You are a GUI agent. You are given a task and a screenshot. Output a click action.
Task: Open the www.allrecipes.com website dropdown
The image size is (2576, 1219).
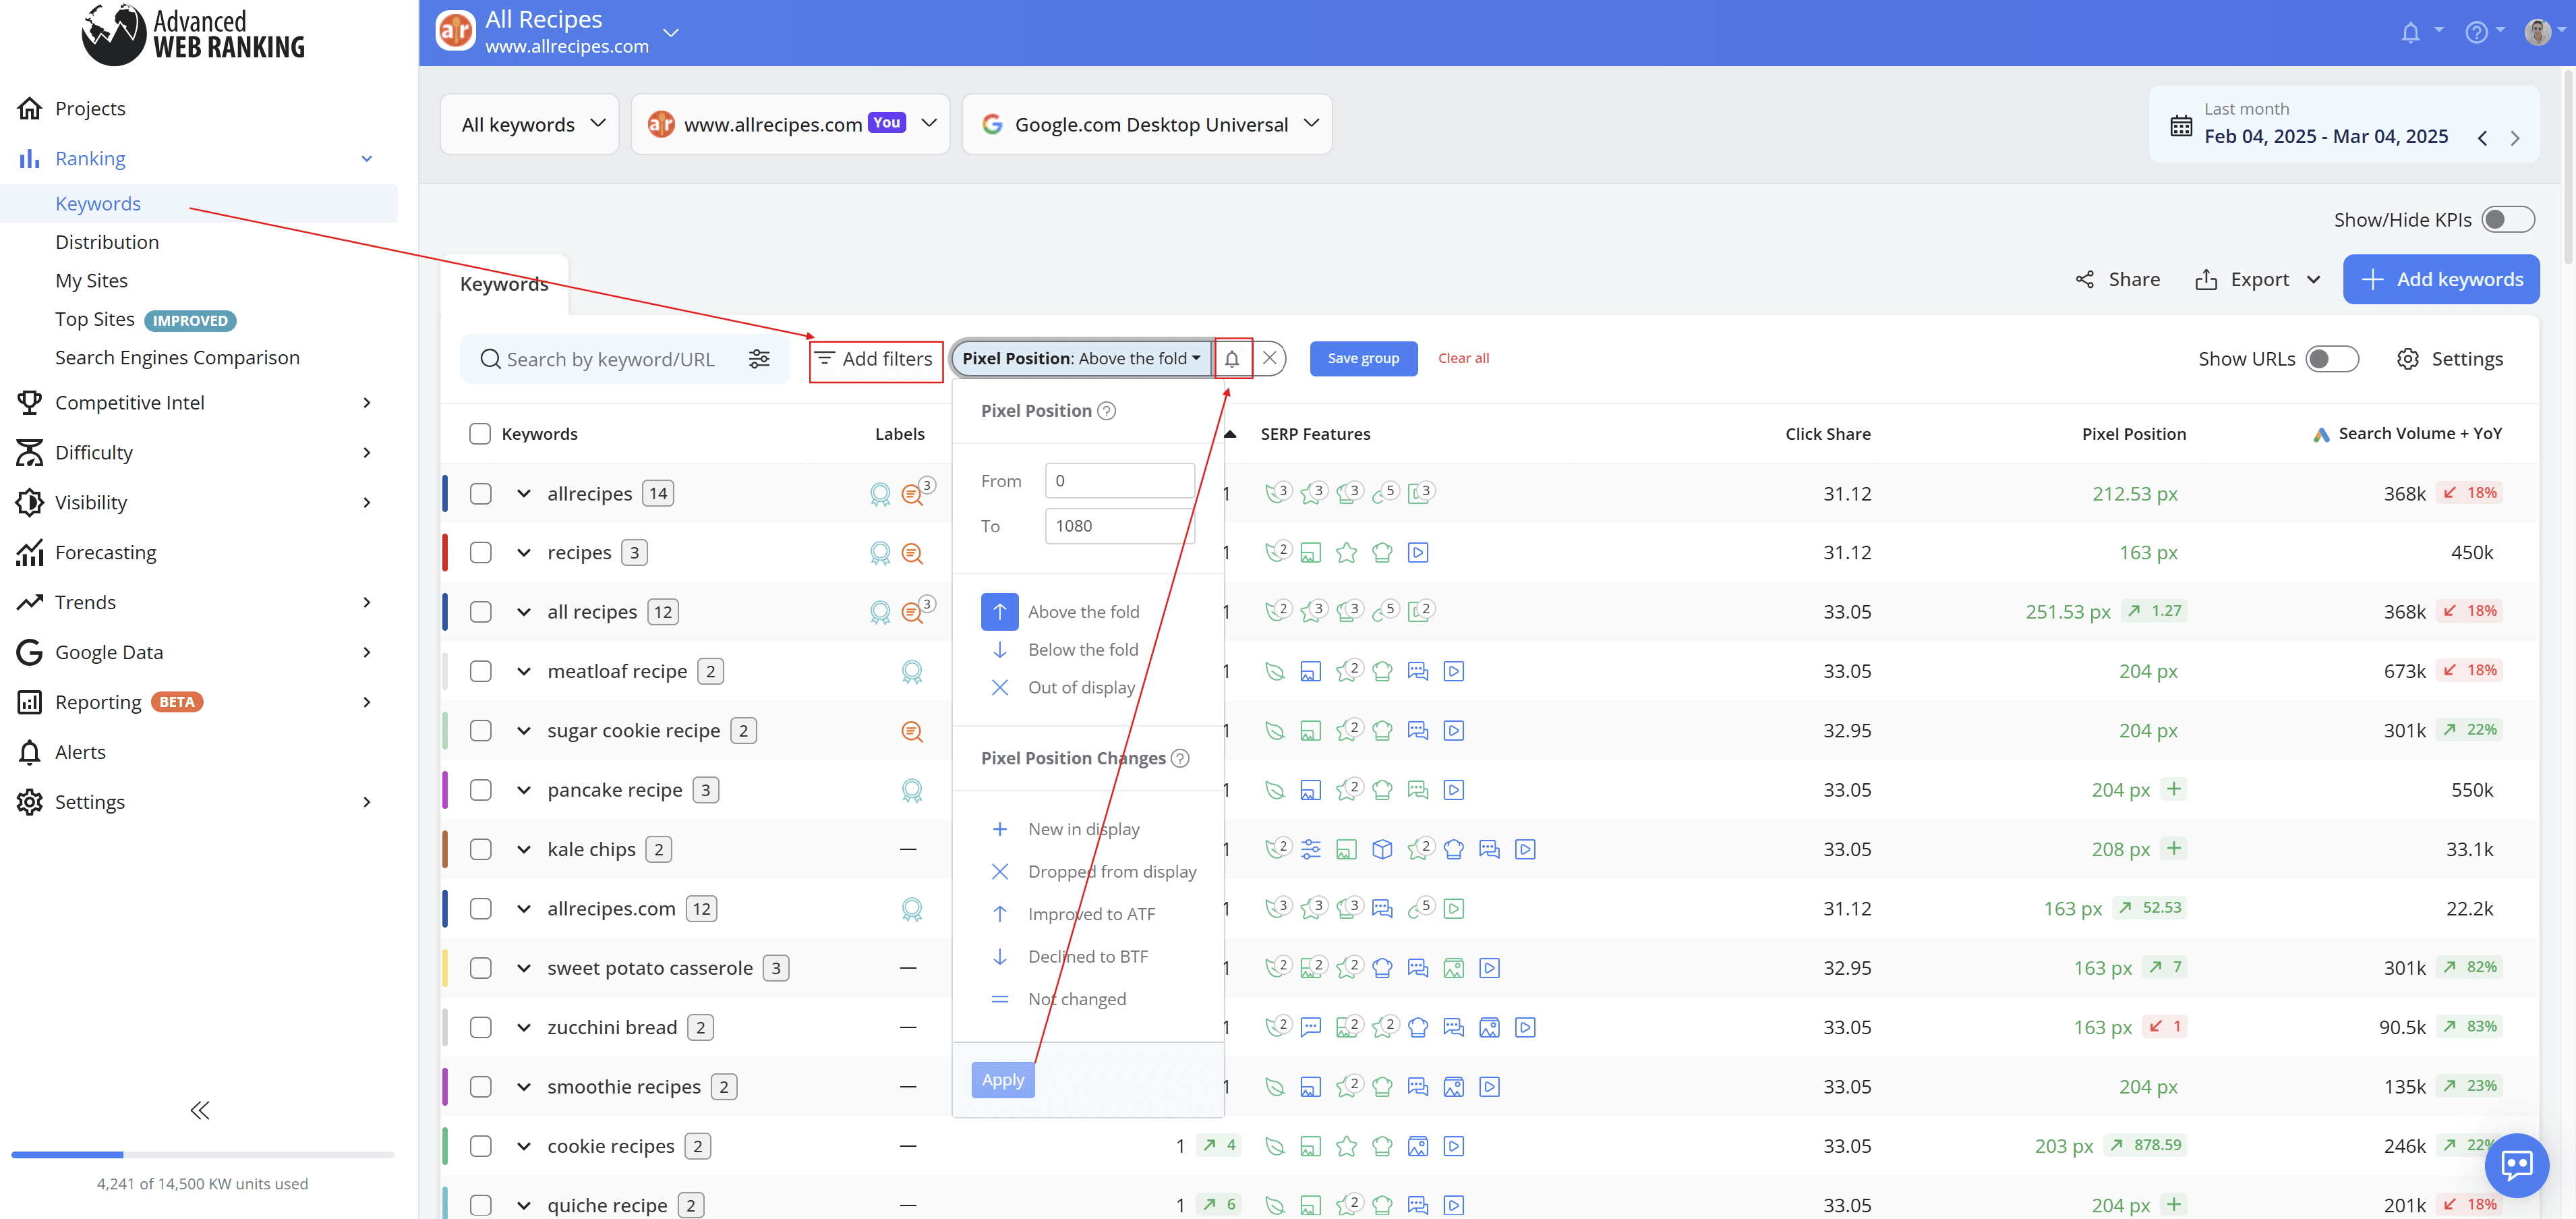pyautogui.click(x=790, y=124)
